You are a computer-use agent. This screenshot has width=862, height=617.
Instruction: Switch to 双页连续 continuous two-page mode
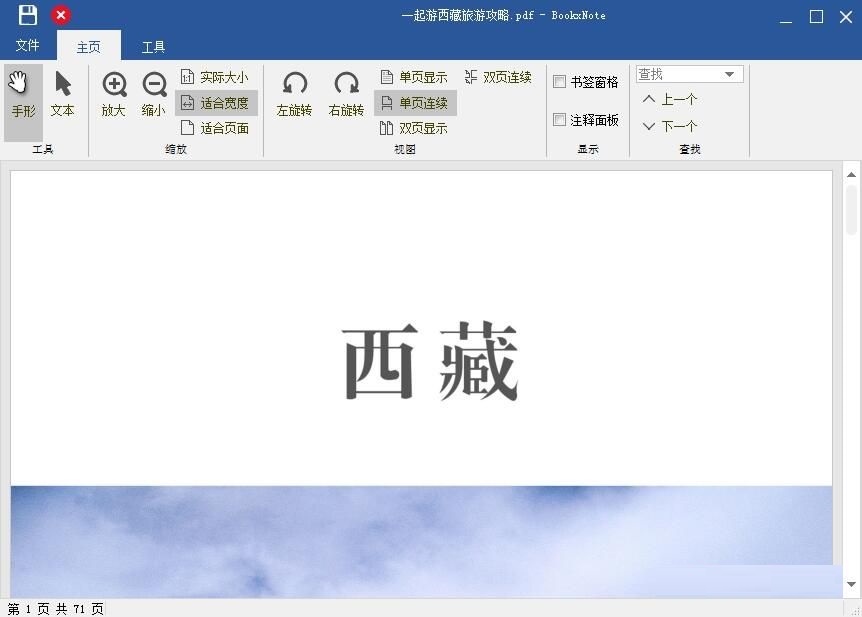pyautogui.click(x=497, y=76)
